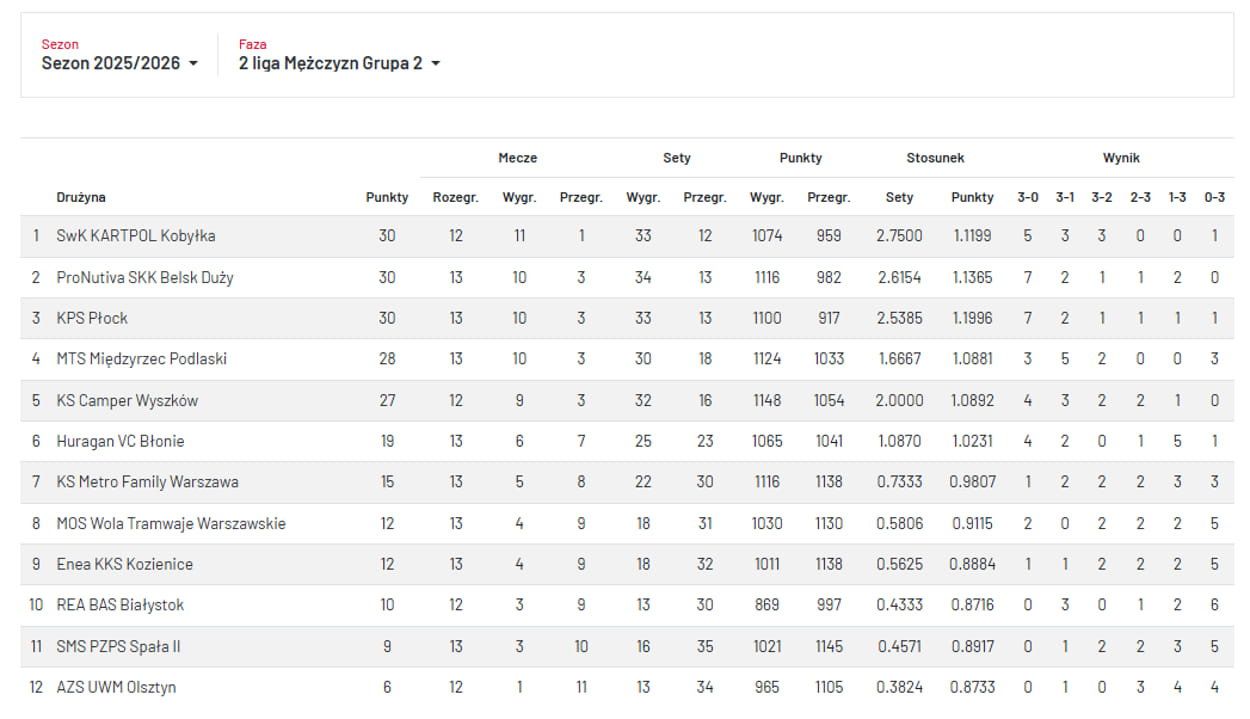
Task: Click the Punkty column header beside Drużyna
Action: 387,197
